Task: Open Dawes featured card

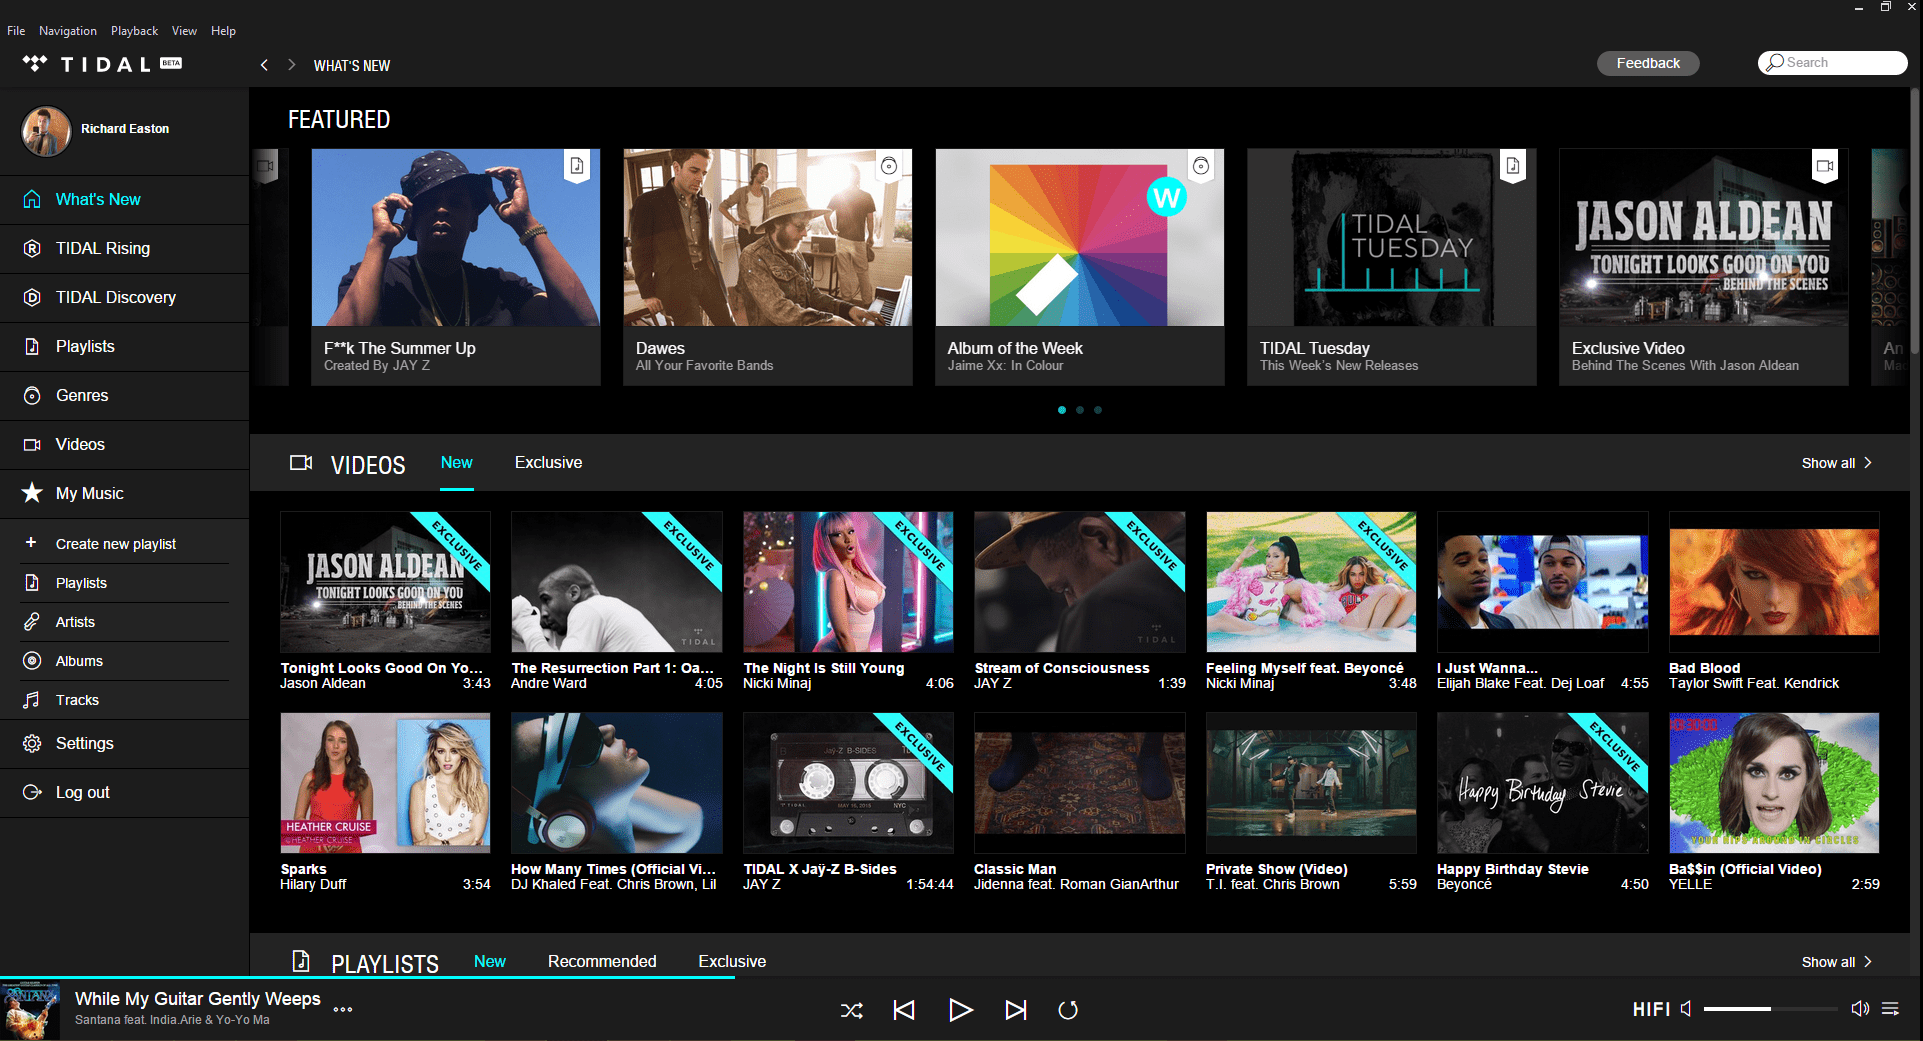Action: point(768,267)
